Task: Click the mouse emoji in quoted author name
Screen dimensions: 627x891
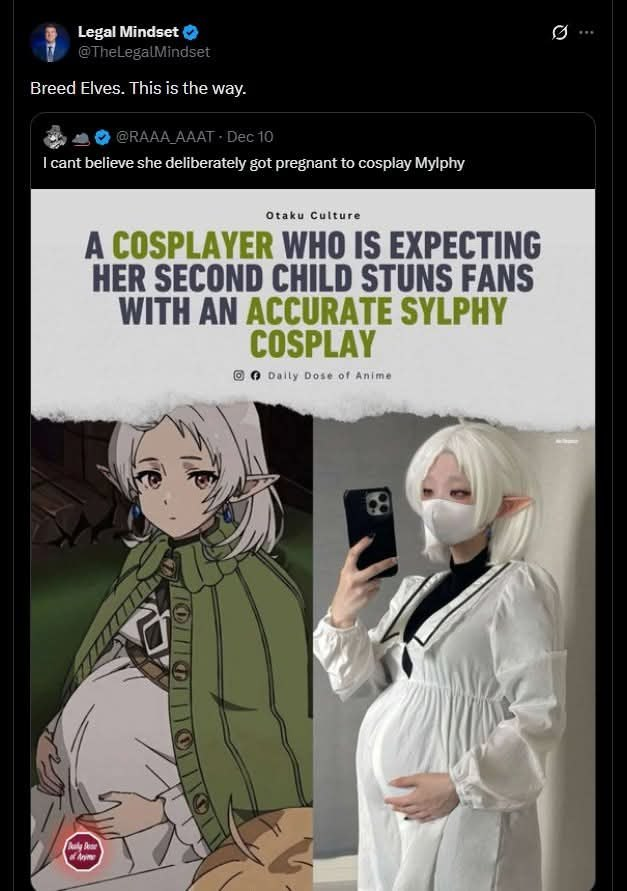Action: pyautogui.click(x=80, y=138)
